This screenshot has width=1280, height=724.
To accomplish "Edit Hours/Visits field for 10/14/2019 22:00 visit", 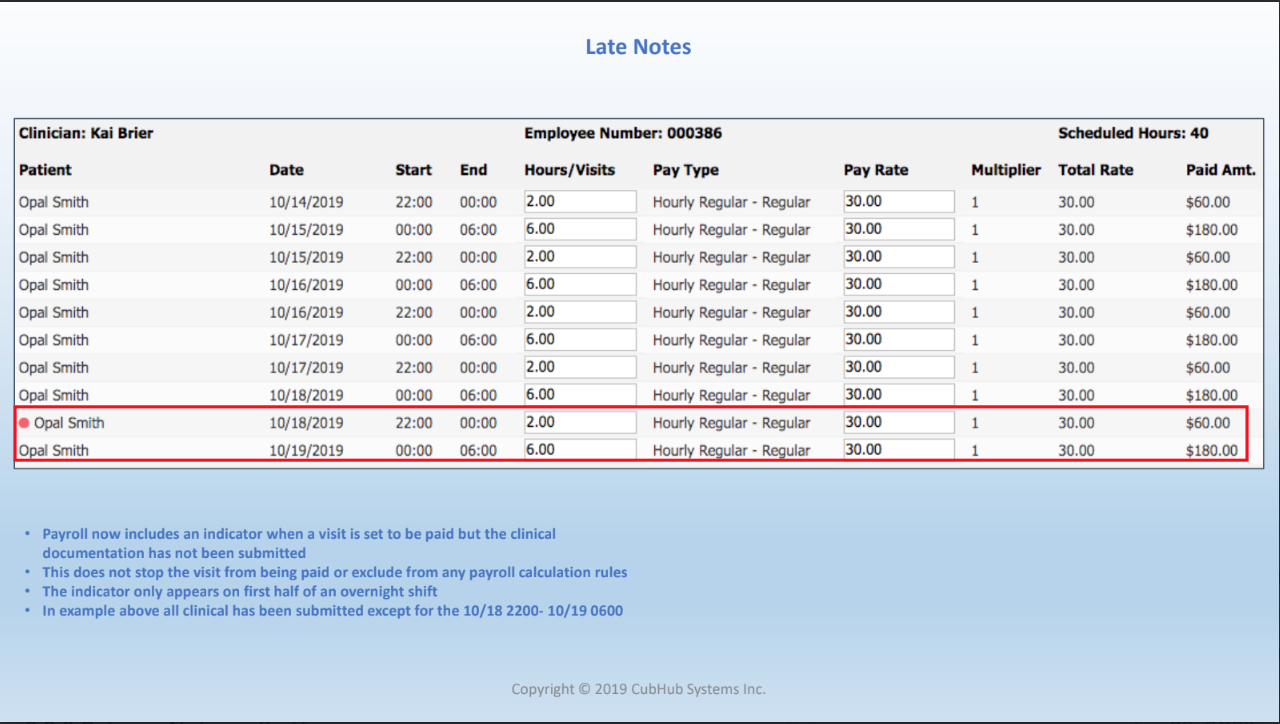I will pyautogui.click(x=580, y=202).
